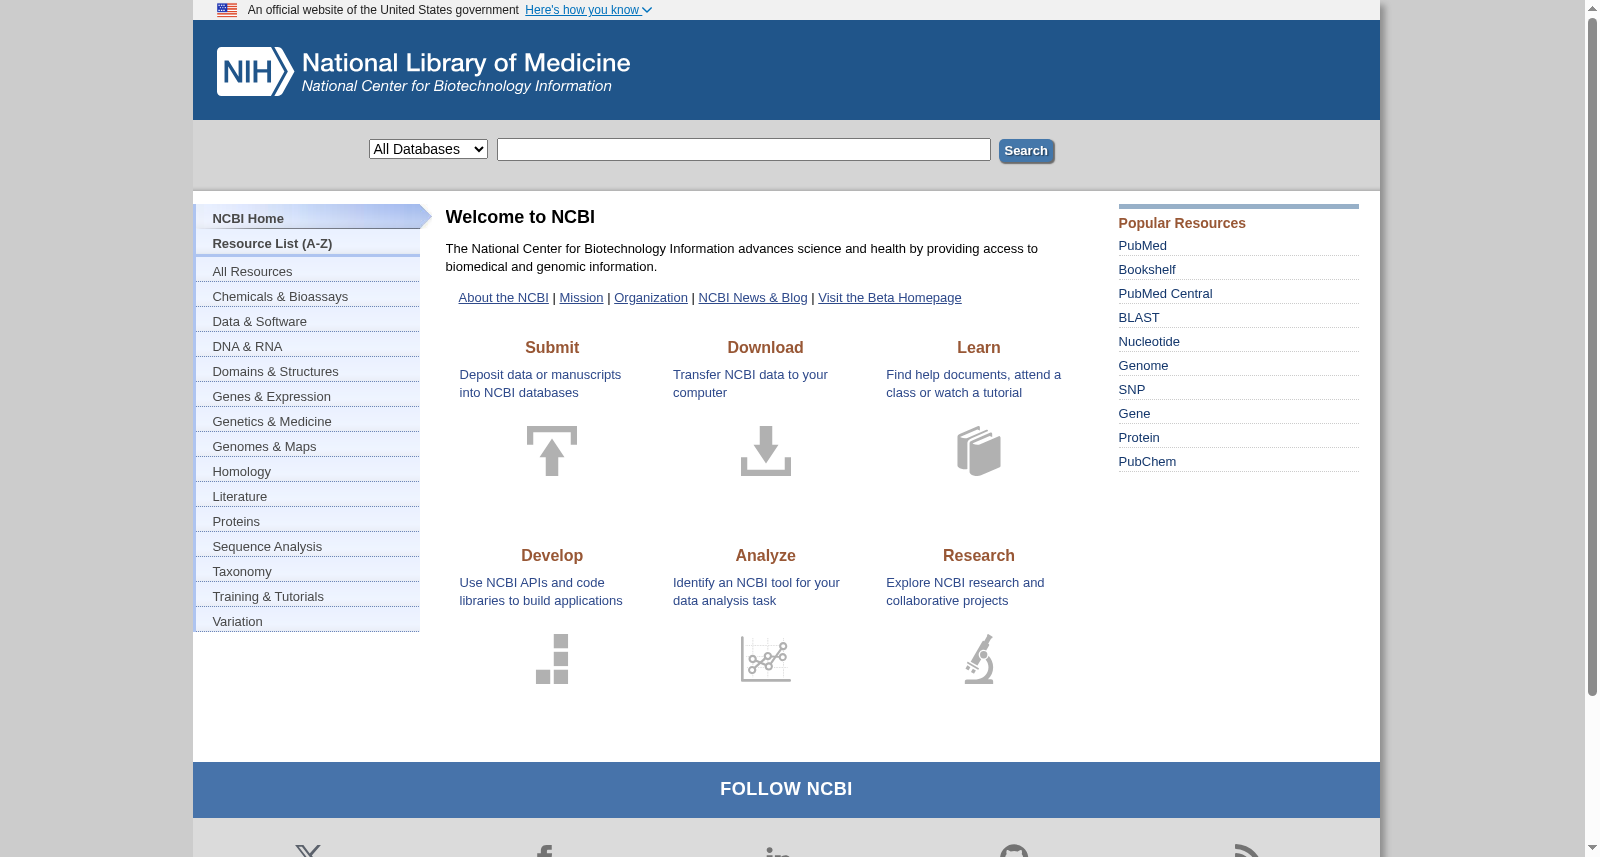
Task: Open Find help documents link
Action: pos(973,384)
